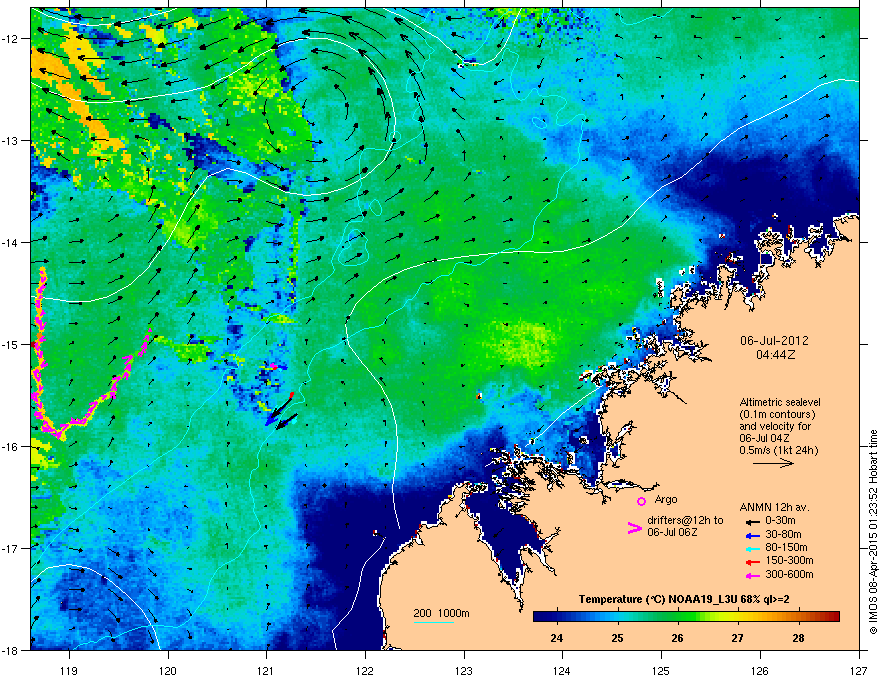Click the '0.5m/s (1kt 24h)' caption
This screenshot has width=880, height=680.
tap(778, 451)
